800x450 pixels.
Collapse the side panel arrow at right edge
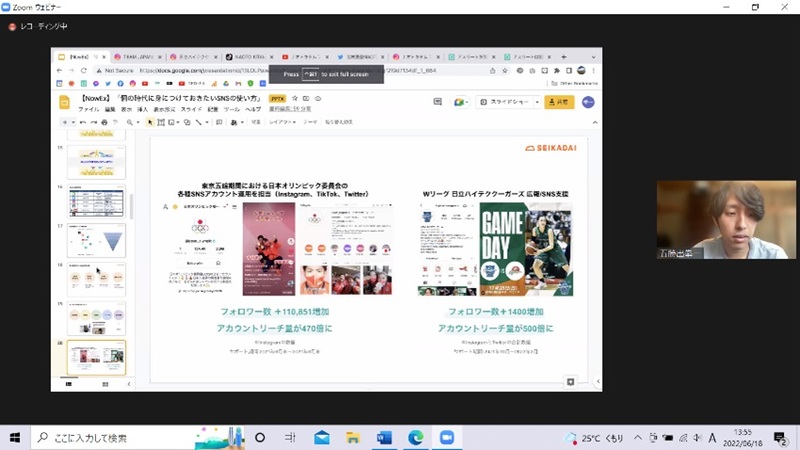598,381
